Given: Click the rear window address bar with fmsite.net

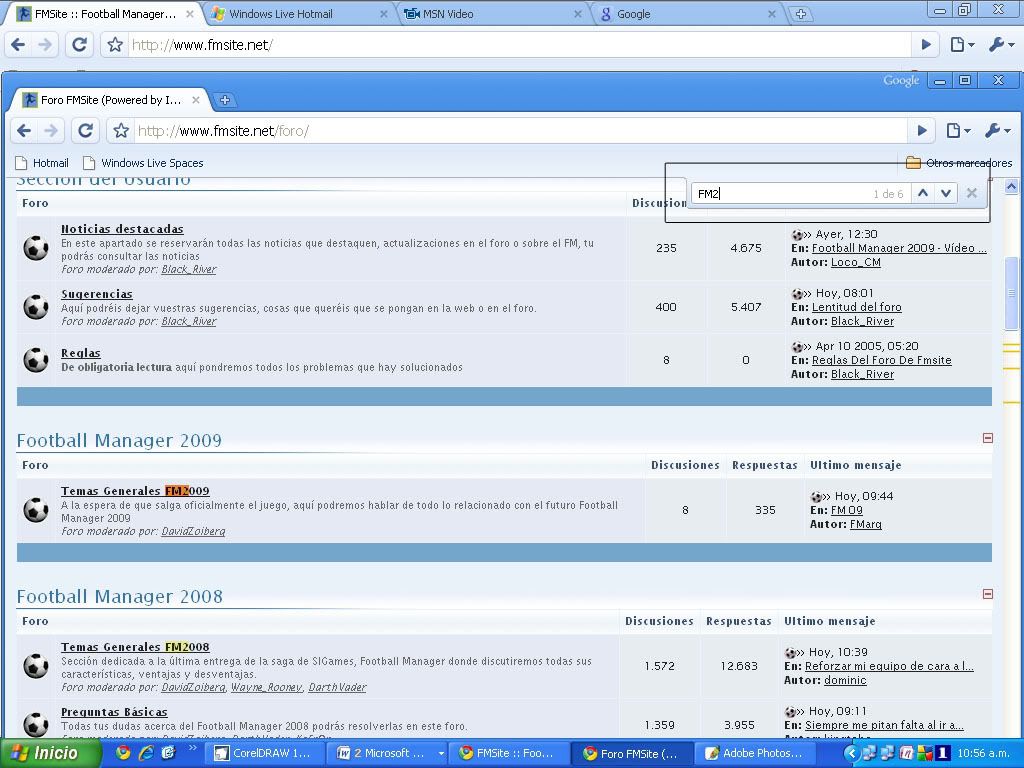Looking at the screenshot, I should (519, 44).
